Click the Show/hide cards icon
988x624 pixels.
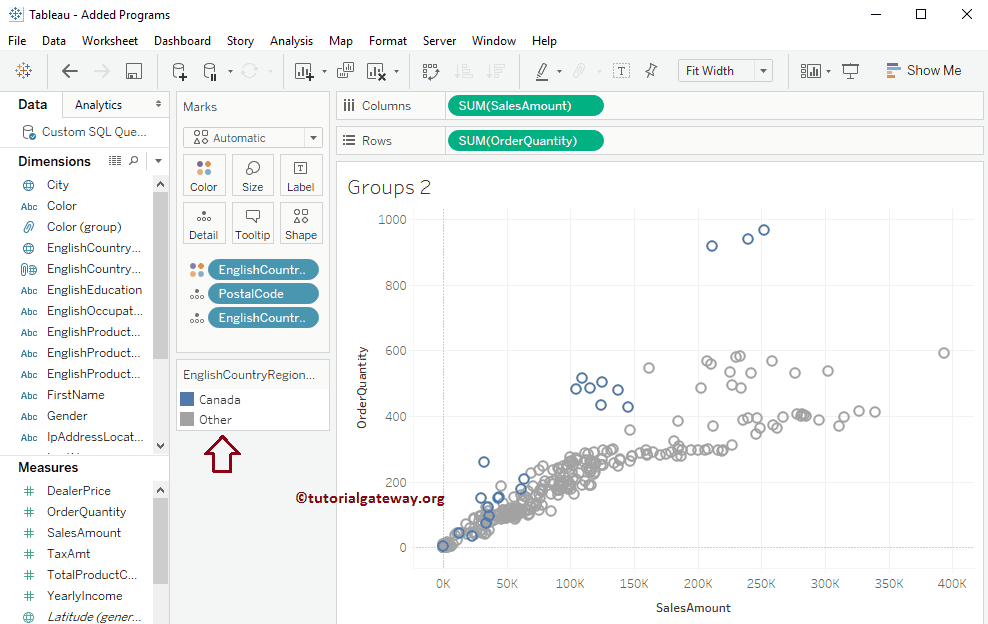pos(810,71)
